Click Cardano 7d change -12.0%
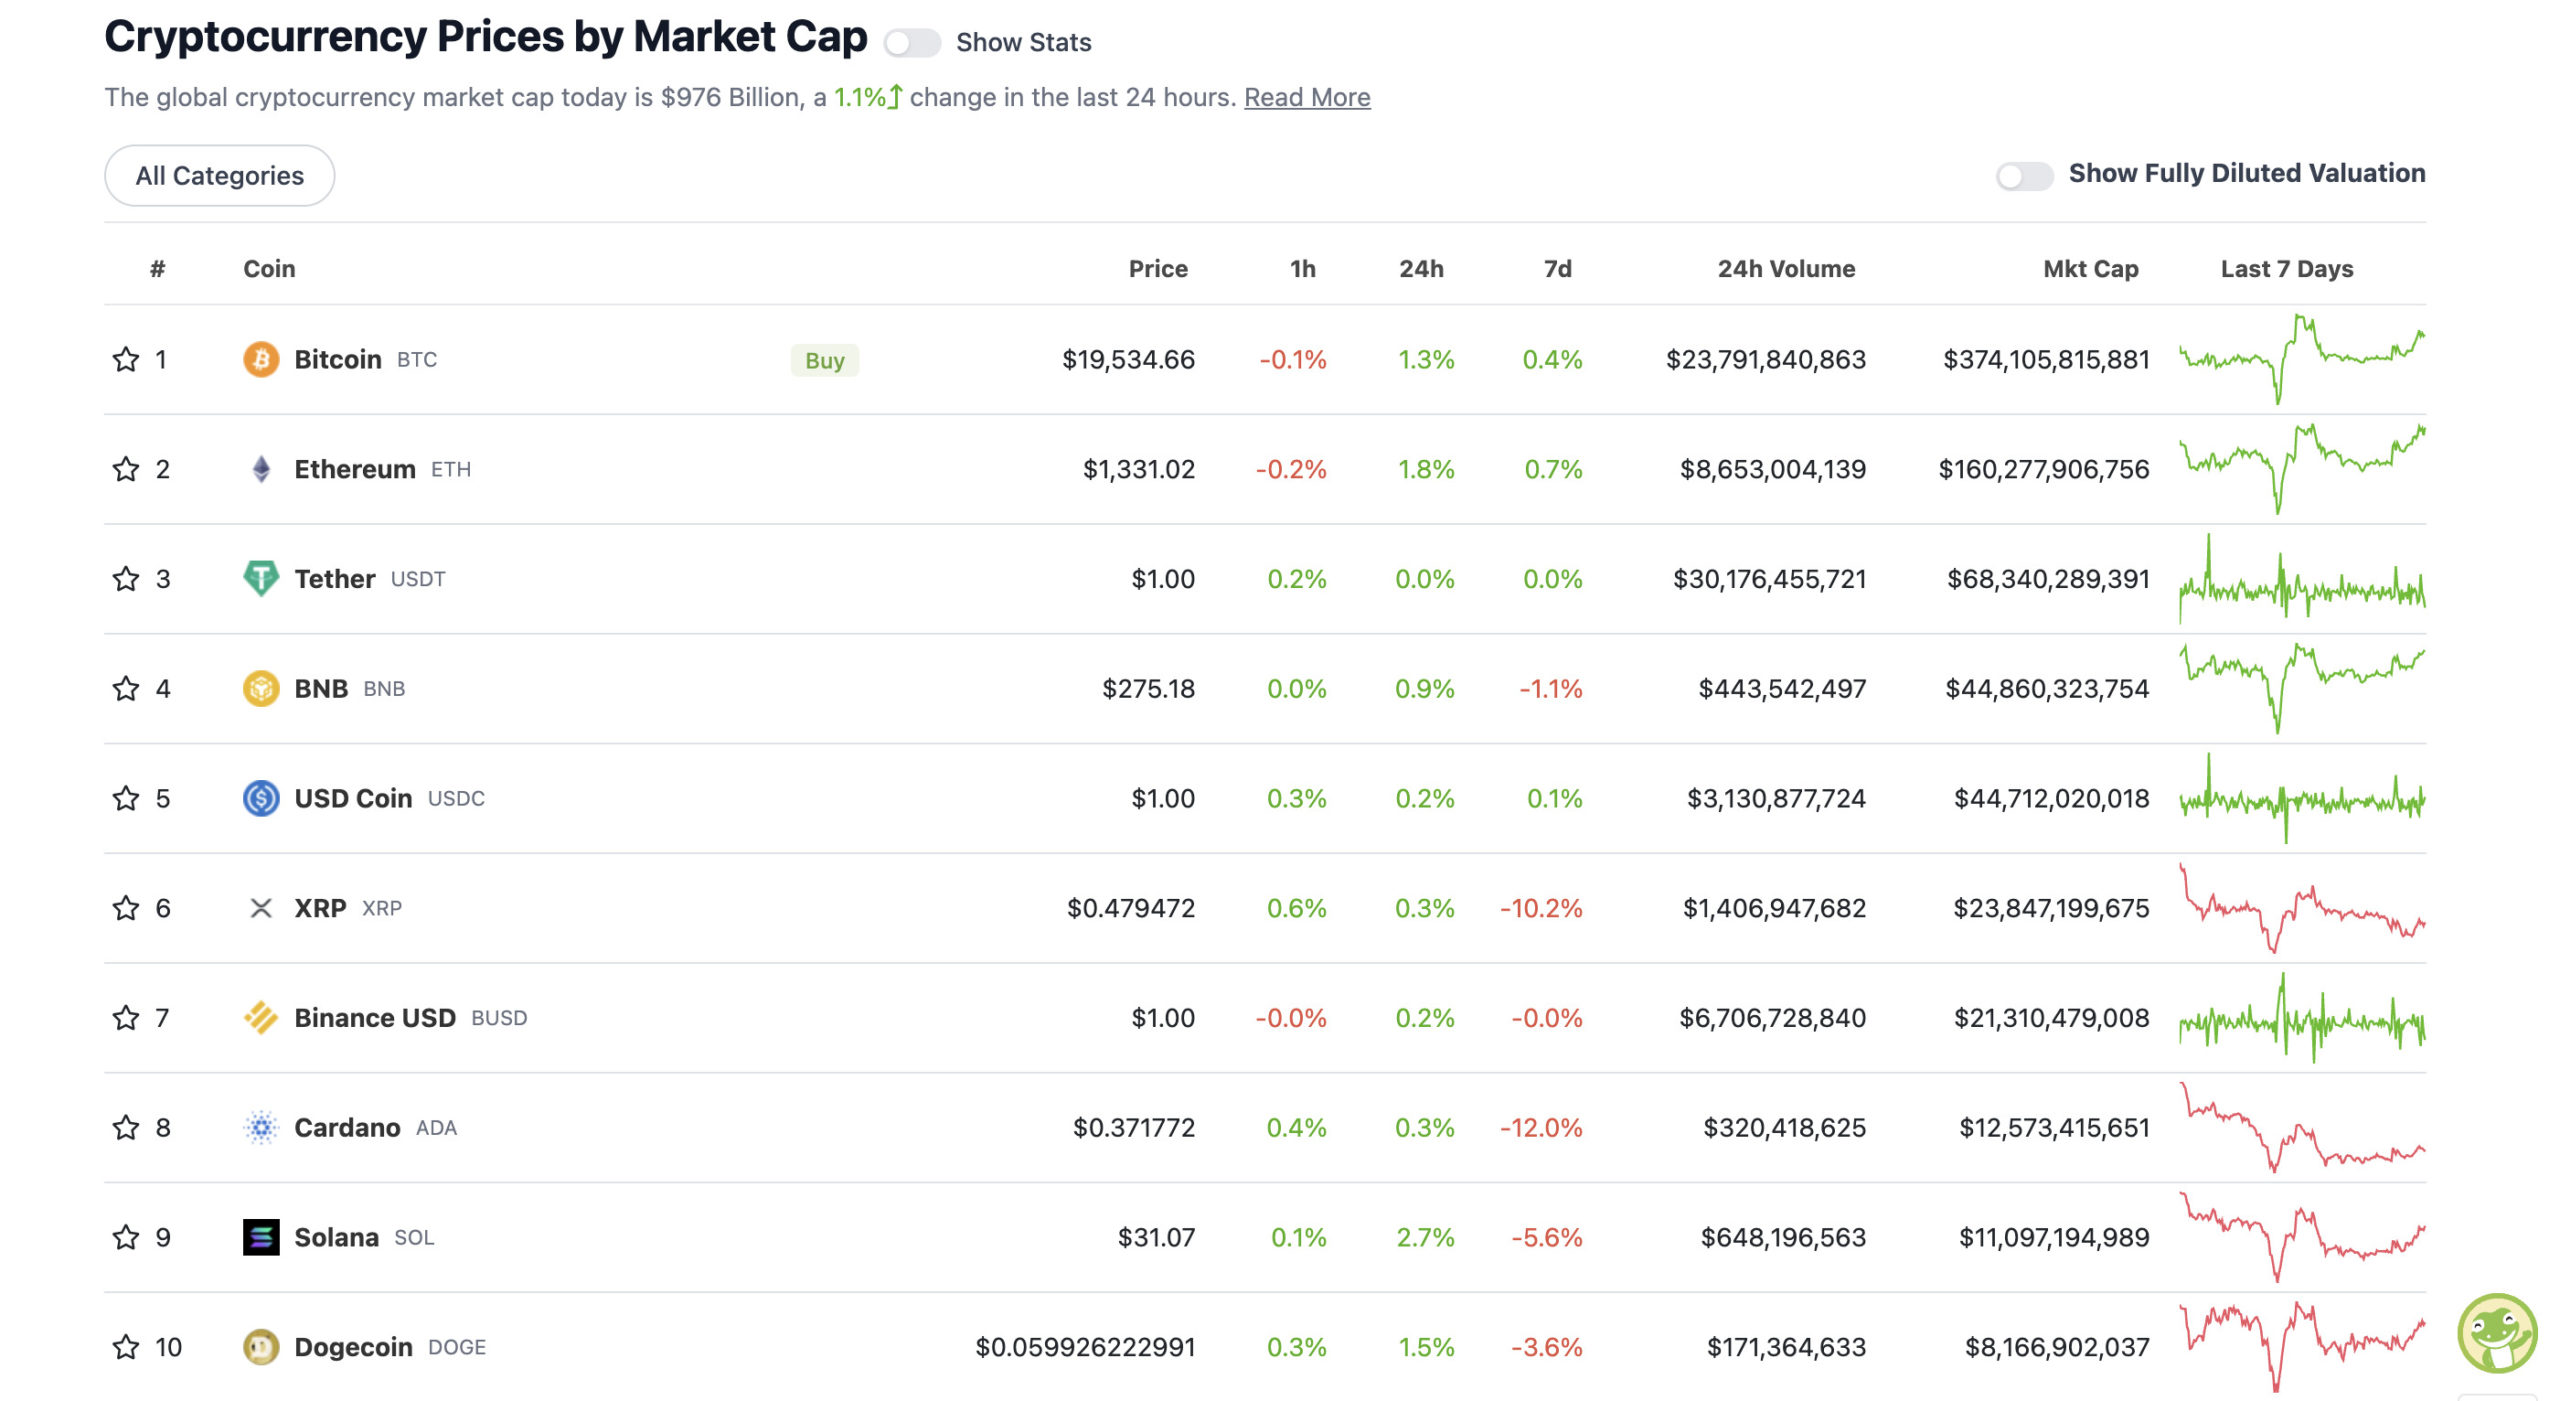2560x1401 pixels. (1541, 1128)
